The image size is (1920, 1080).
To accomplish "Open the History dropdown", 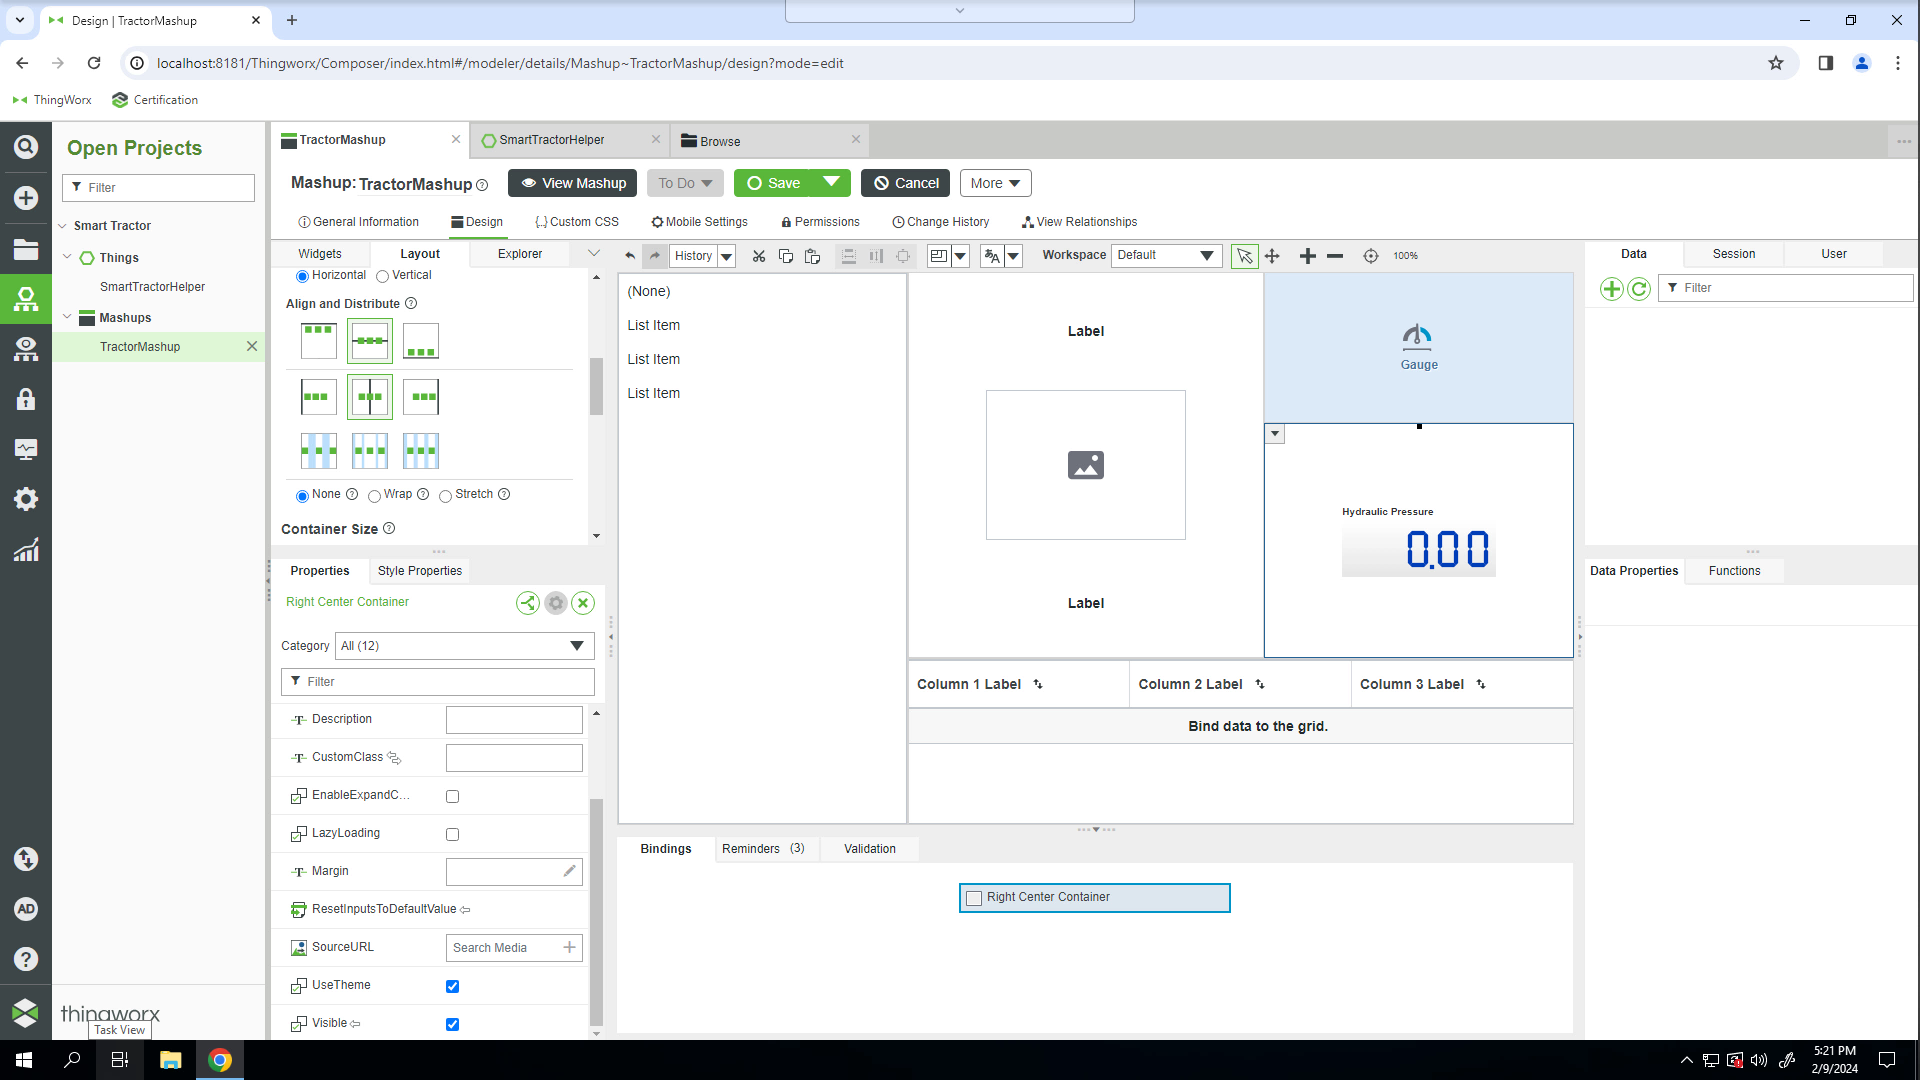I will click(727, 256).
